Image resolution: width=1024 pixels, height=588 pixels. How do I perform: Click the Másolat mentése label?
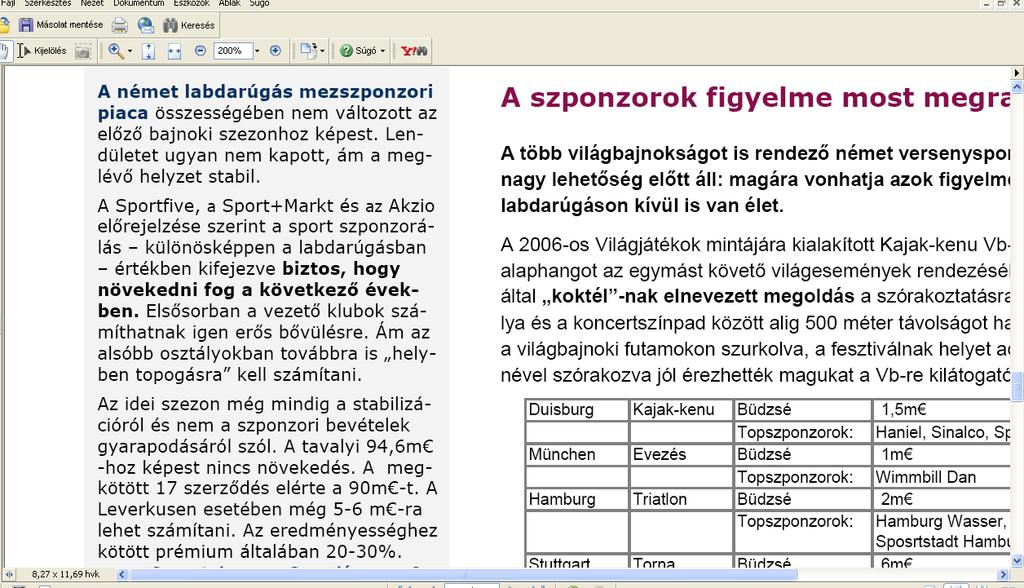pos(70,25)
